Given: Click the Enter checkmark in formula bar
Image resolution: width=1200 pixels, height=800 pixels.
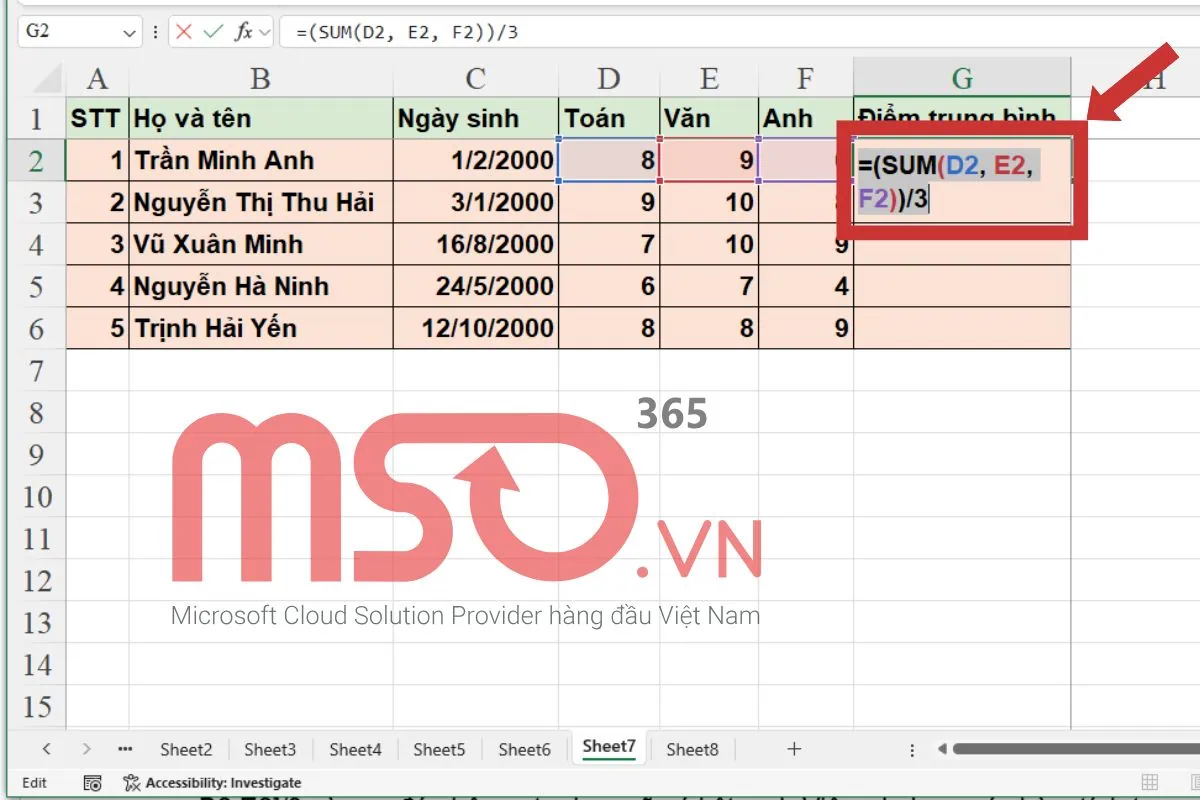Looking at the screenshot, I should [x=212, y=31].
